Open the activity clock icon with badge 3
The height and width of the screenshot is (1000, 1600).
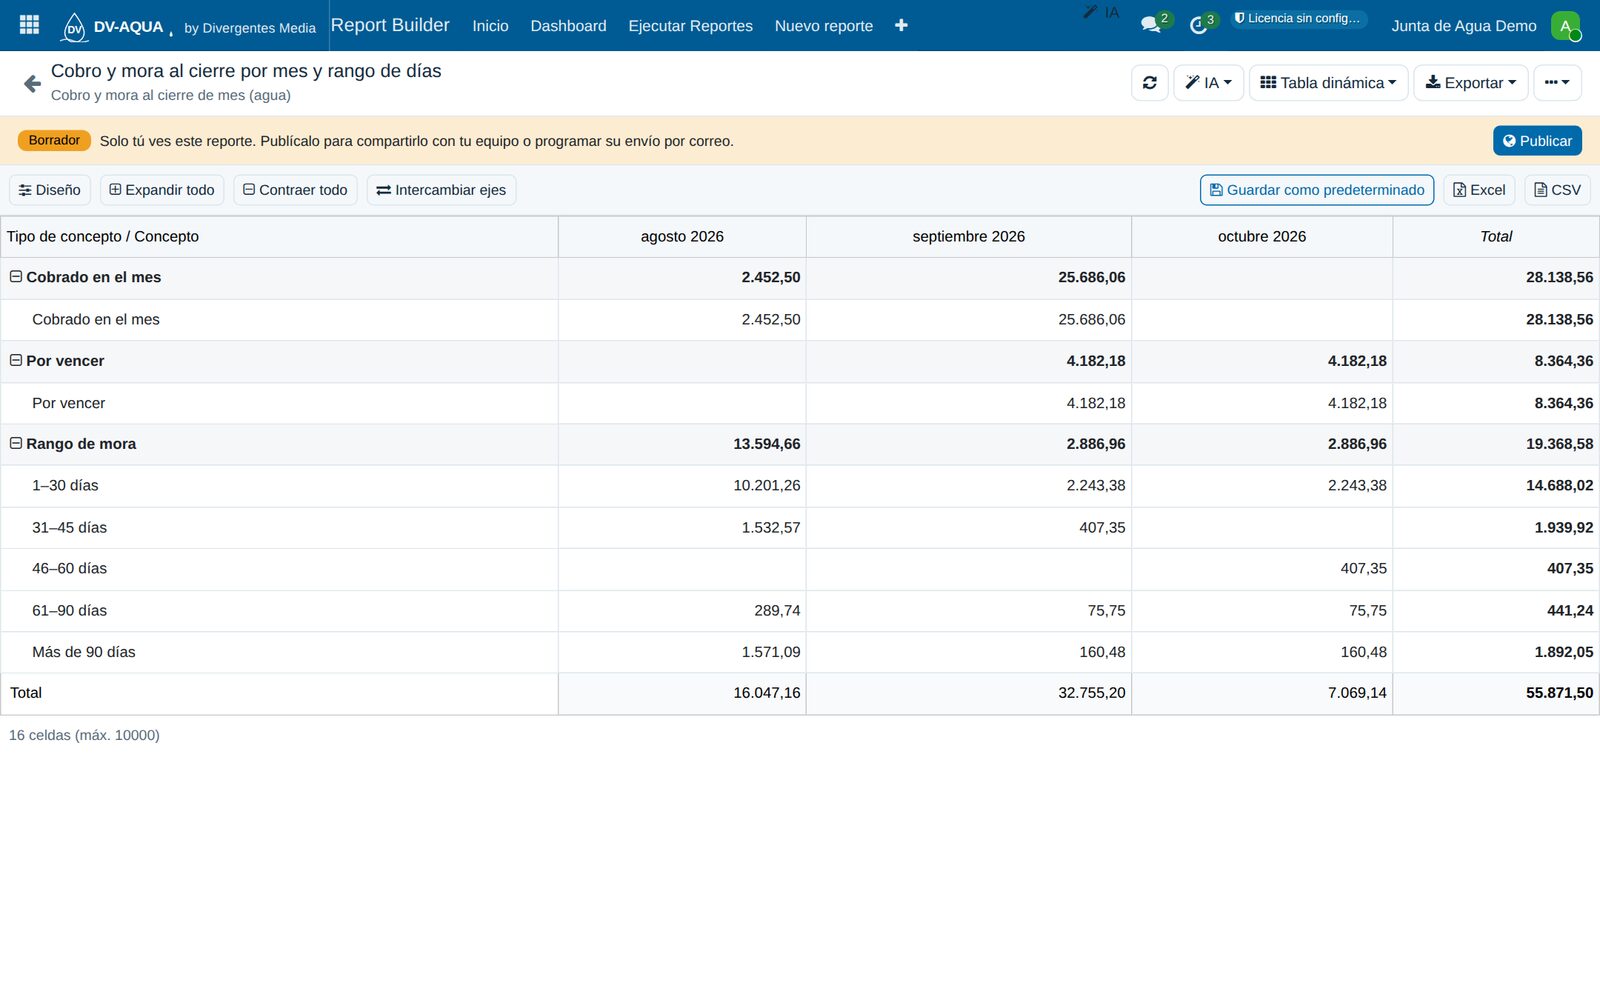point(1198,25)
